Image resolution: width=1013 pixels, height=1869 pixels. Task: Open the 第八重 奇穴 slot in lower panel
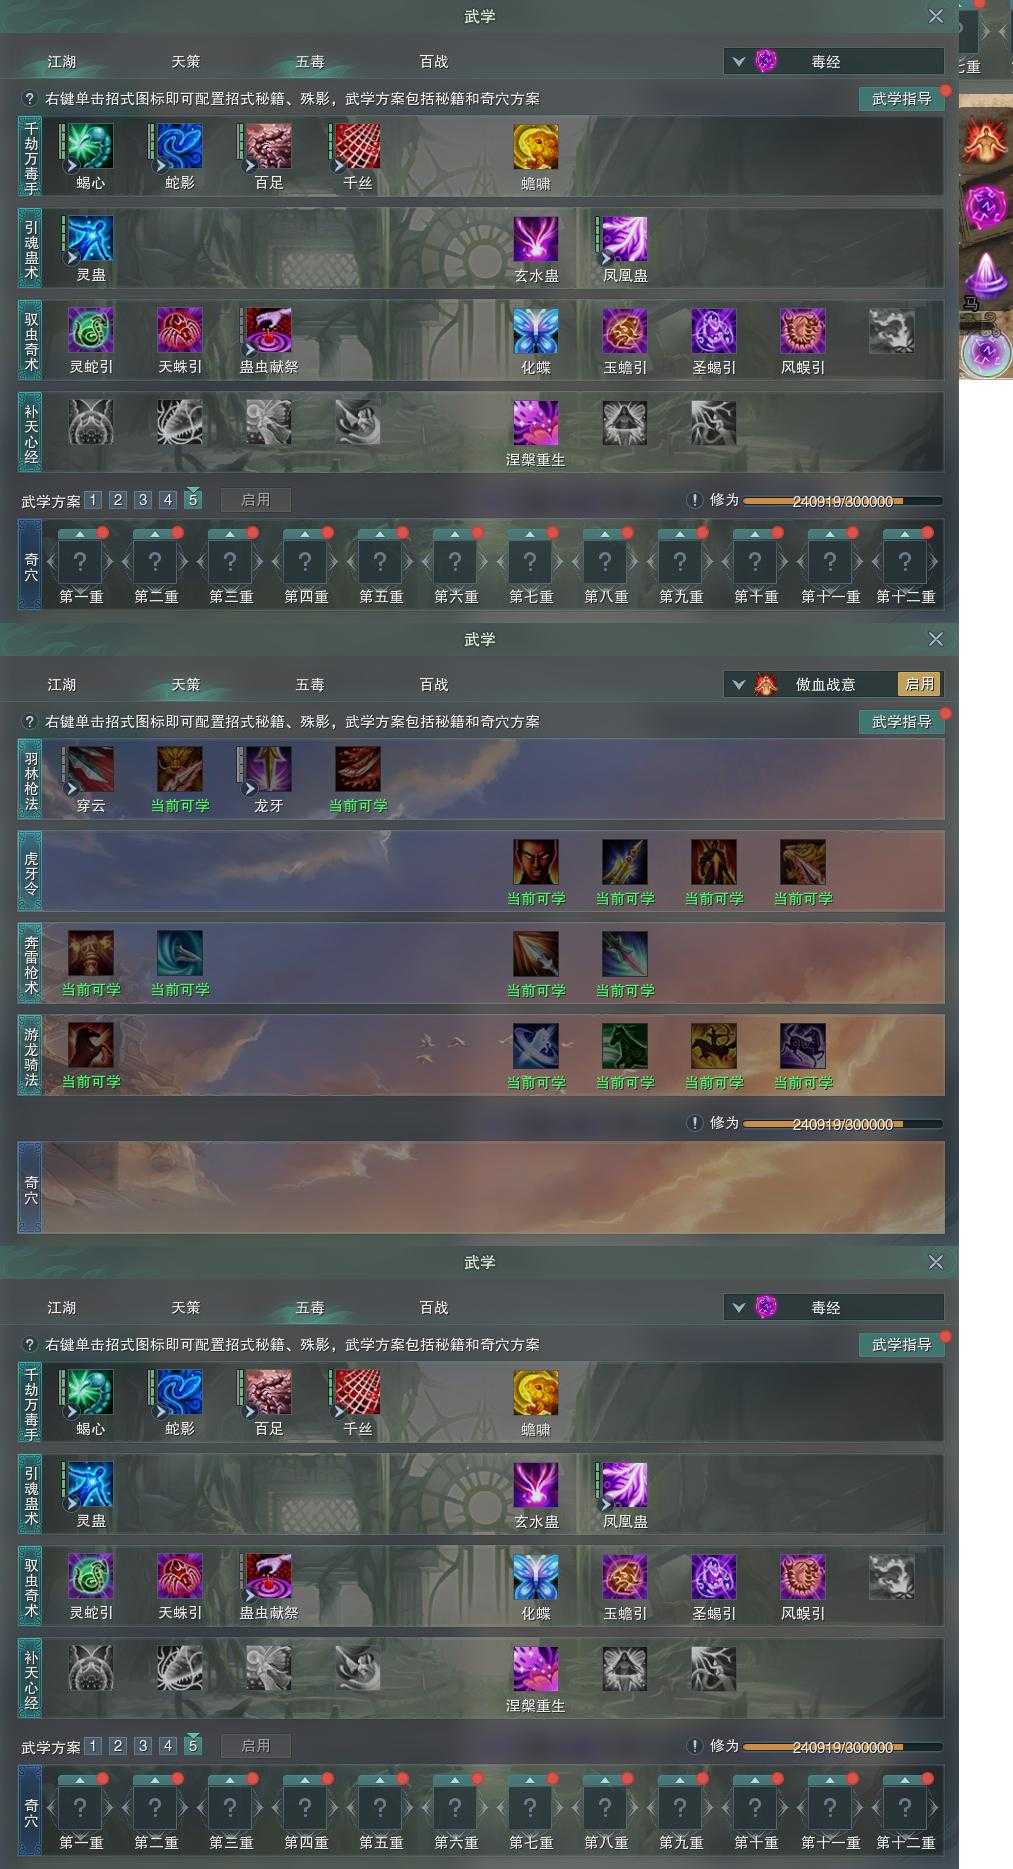tap(605, 1808)
